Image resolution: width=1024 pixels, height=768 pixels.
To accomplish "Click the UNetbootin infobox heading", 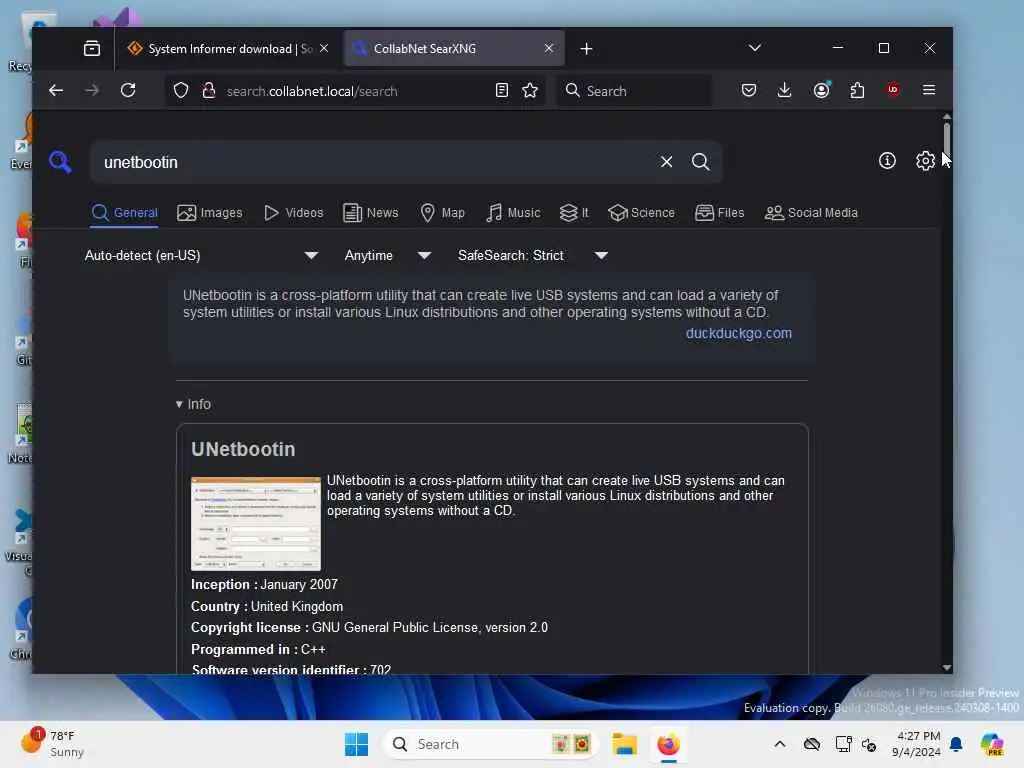I will point(243,449).
